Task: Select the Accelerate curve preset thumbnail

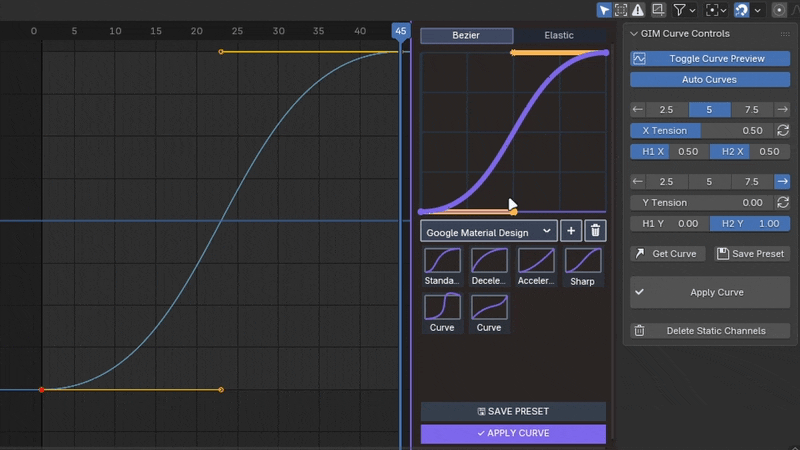Action: tap(536, 266)
